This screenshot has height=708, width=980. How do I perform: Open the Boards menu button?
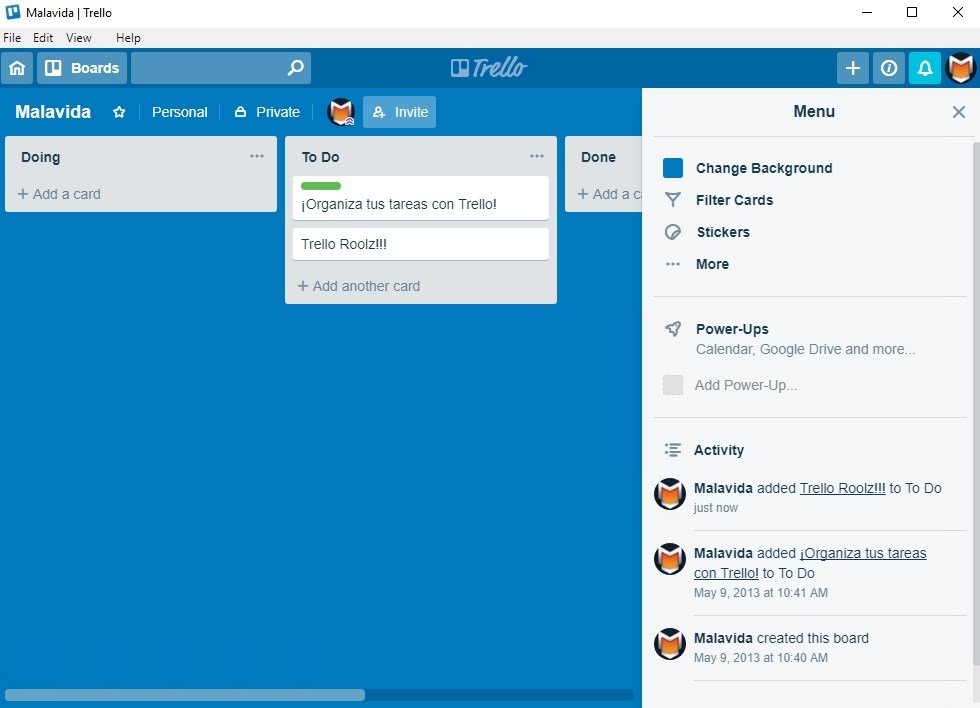pos(82,67)
